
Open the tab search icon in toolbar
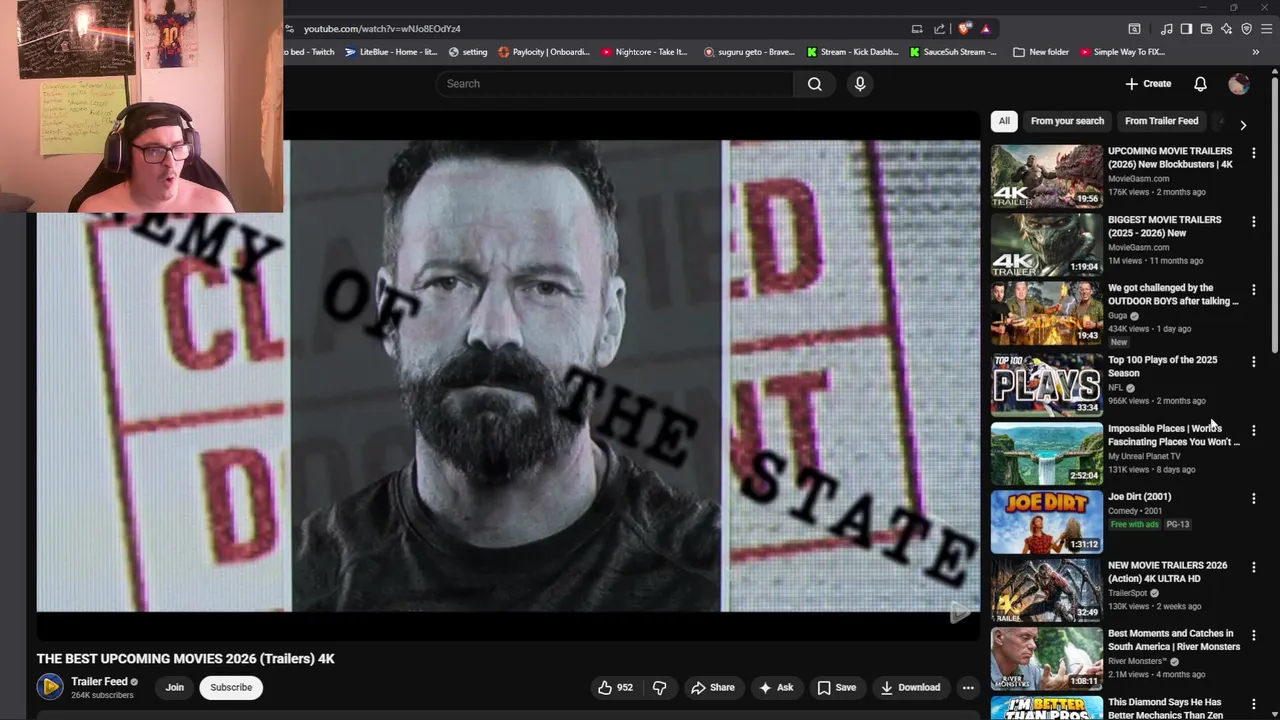tap(1134, 29)
